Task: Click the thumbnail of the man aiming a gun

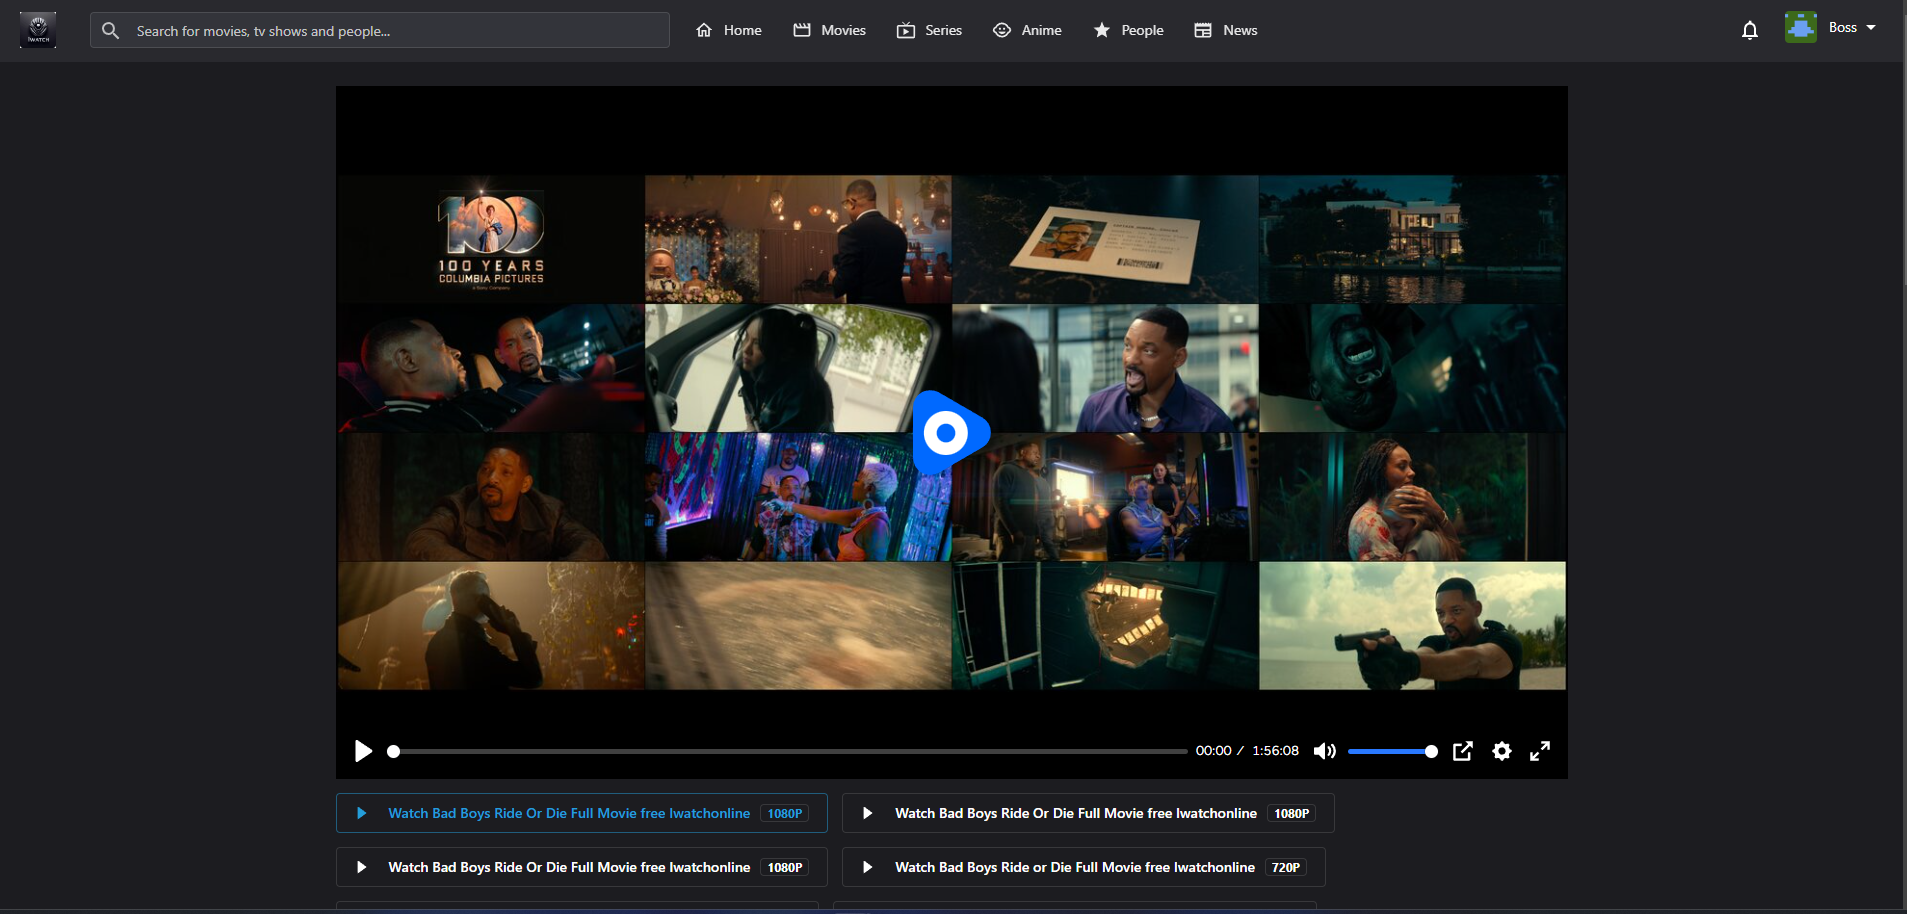Action: [1412, 626]
